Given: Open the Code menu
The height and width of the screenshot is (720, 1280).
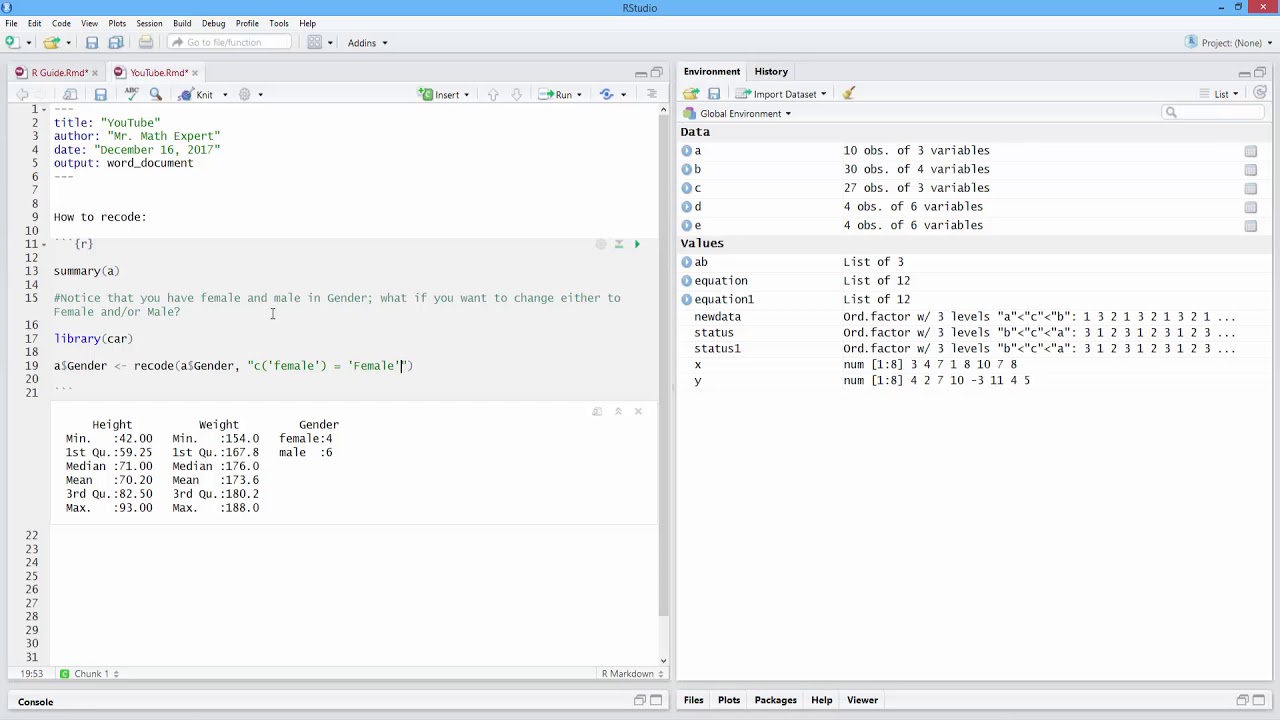Looking at the screenshot, I should pos(61,23).
